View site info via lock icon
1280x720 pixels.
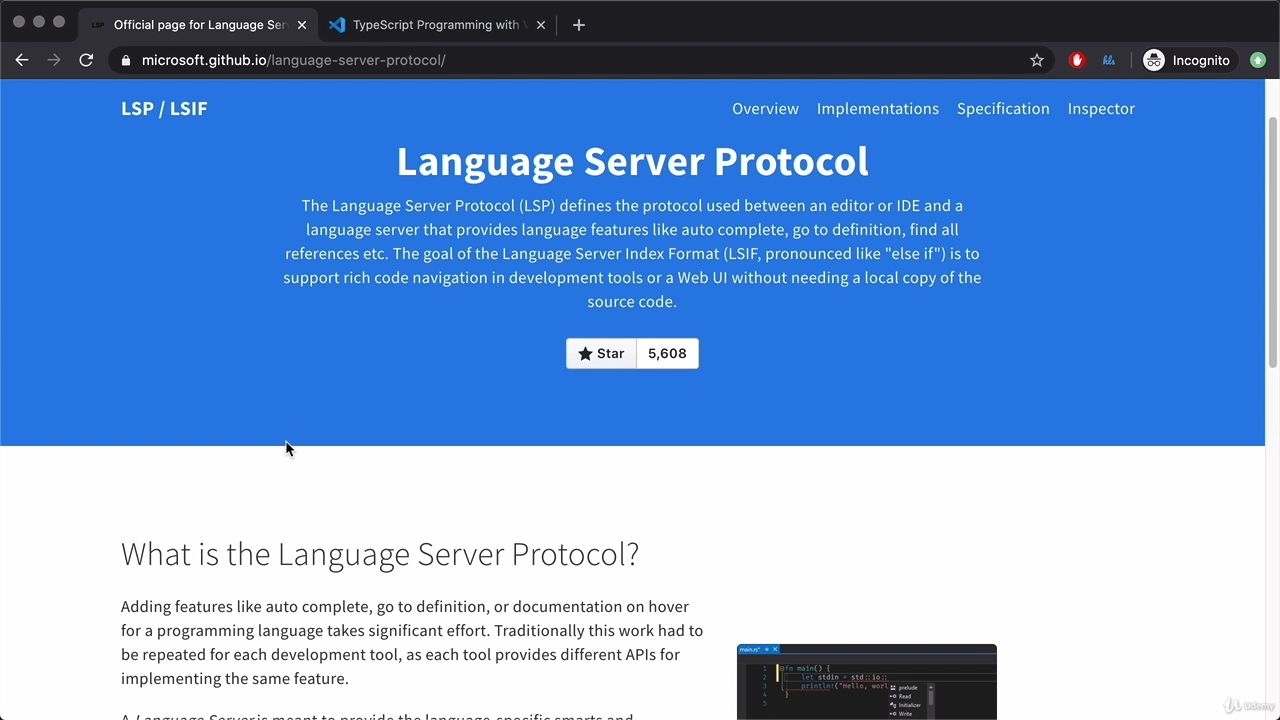point(126,60)
